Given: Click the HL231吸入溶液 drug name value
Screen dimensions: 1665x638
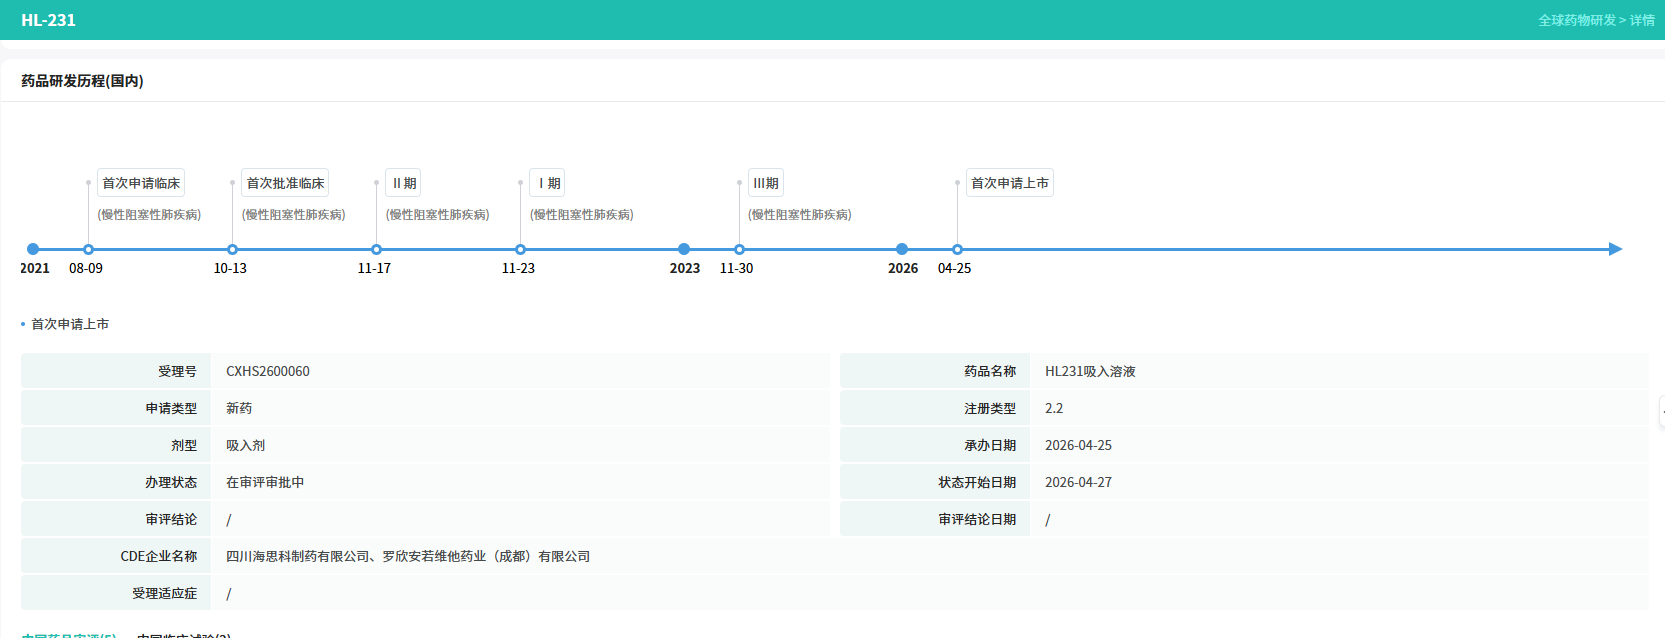Looking at the screenshot, I should point(1090,371).
